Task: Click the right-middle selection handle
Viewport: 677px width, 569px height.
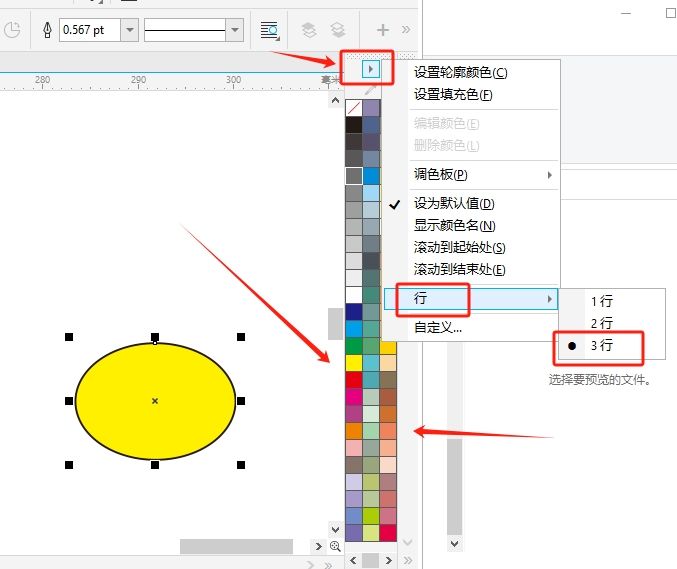Action: click(x=241, y=401)
